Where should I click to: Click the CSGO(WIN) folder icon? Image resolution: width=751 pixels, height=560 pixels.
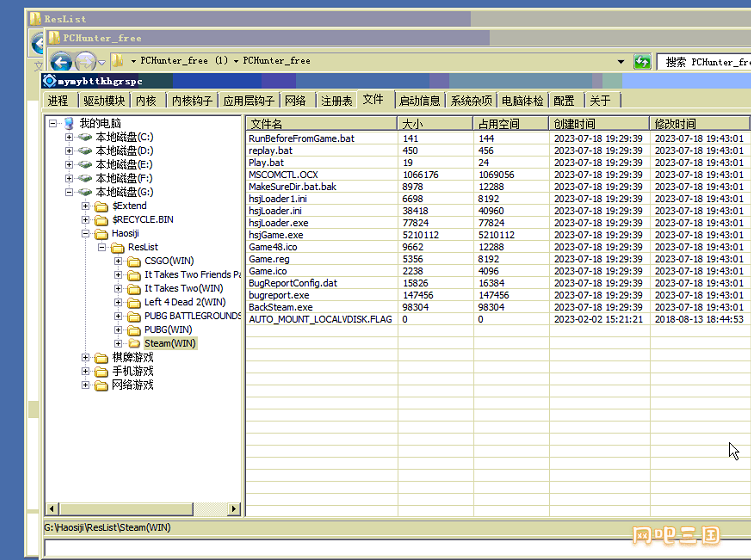point(134,261)
